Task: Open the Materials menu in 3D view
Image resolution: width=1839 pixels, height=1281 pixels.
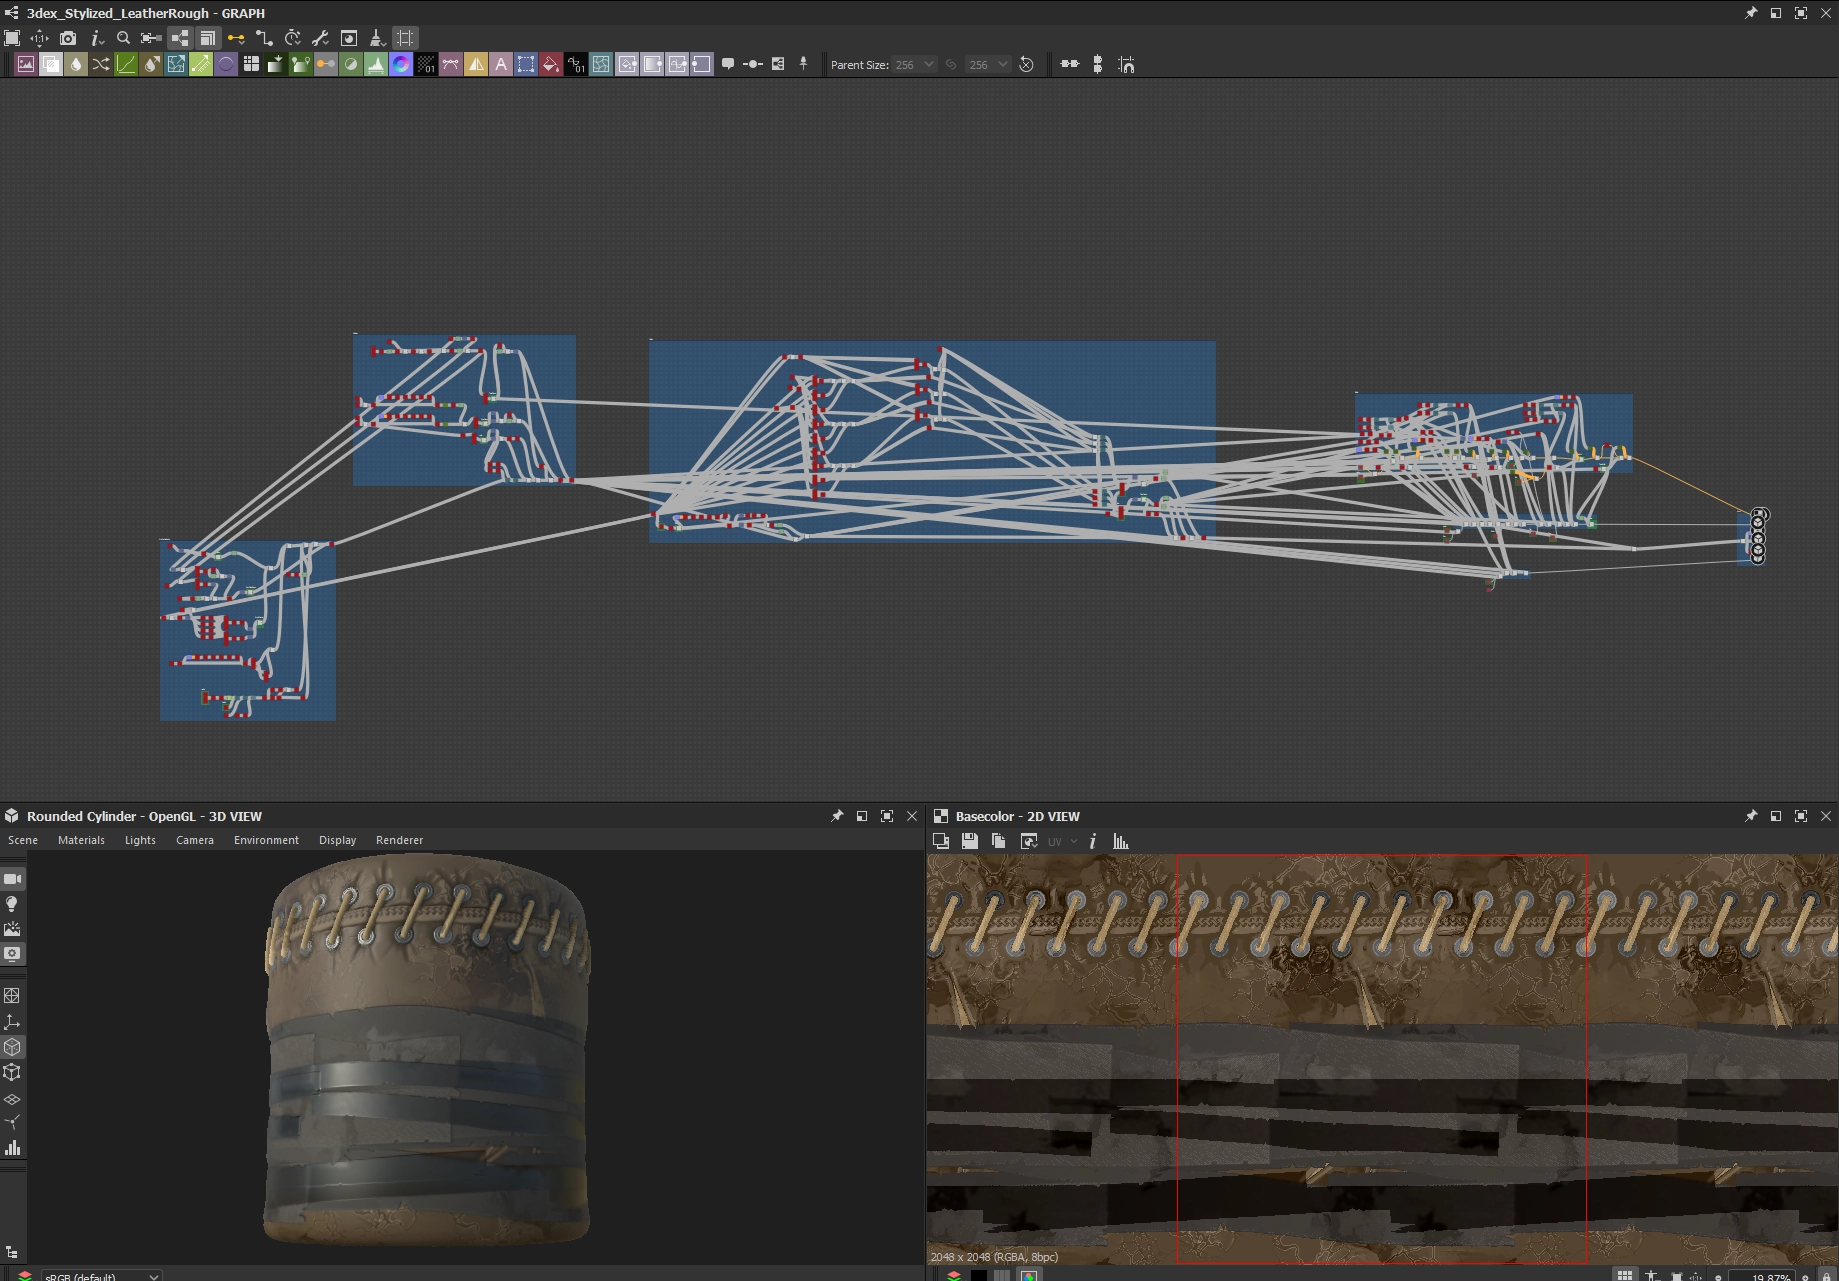Action: tap(81, 840)
